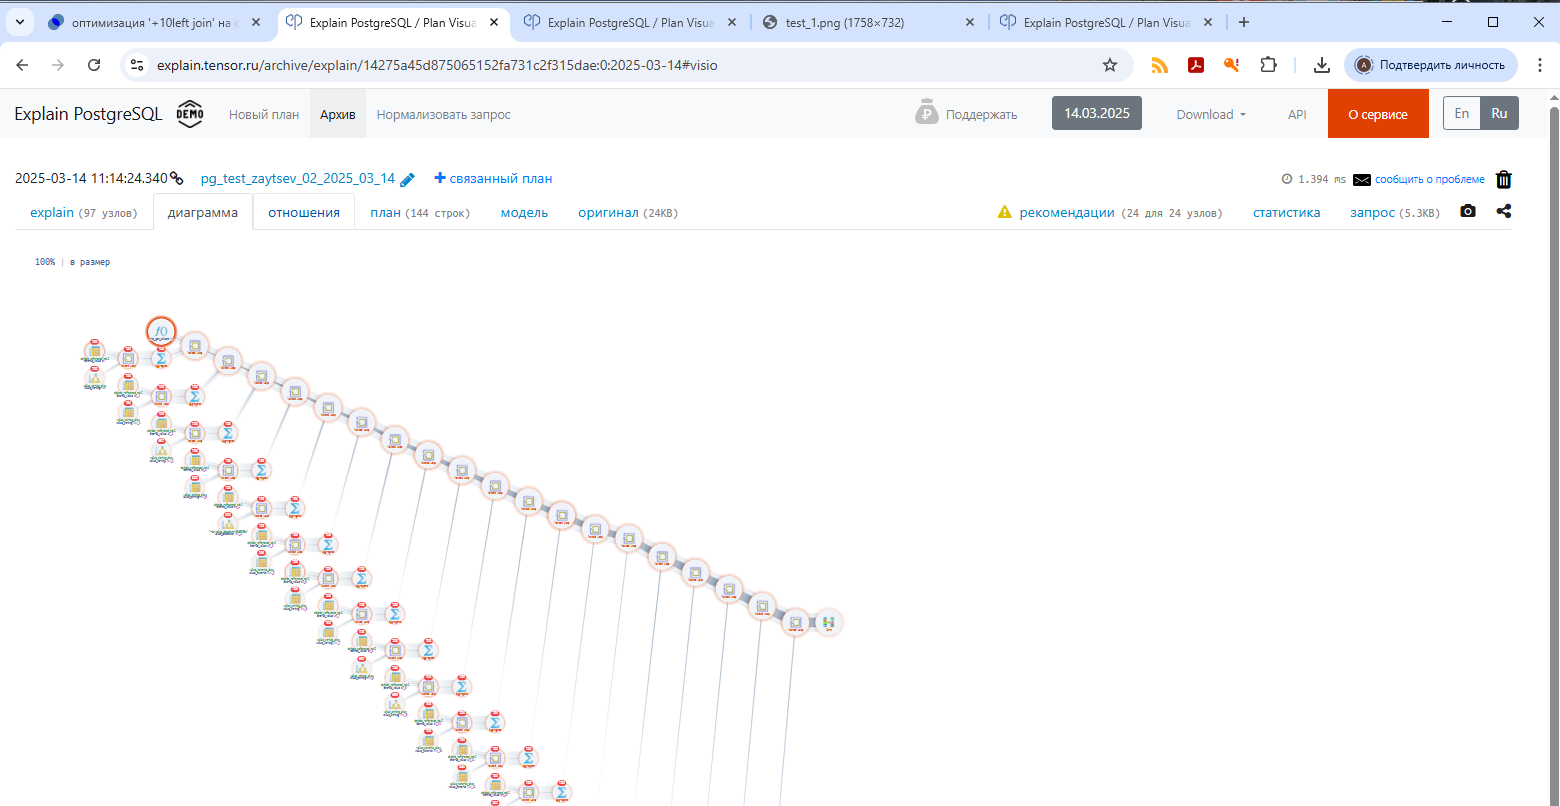This screenshot has width=1560, height=806.
Task: Click the orange-highlighted f() function node
Action: click(x=161, y=331)
